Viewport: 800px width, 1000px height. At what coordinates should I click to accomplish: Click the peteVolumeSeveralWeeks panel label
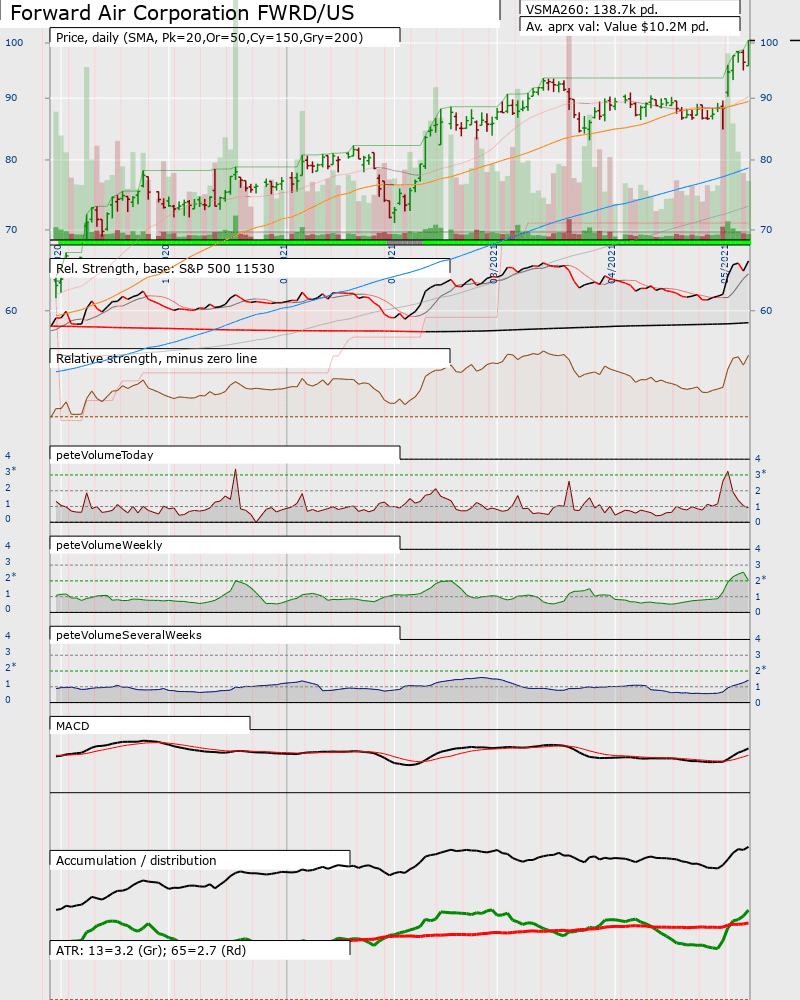click(x=129, y=635)
